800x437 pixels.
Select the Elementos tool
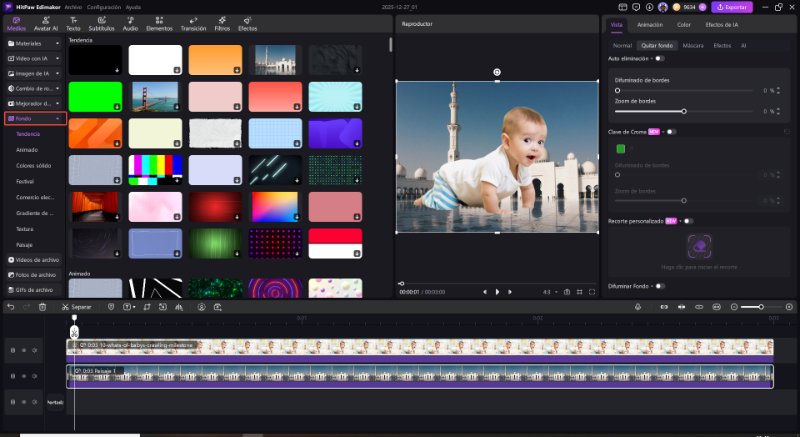[x=159, y=24]
